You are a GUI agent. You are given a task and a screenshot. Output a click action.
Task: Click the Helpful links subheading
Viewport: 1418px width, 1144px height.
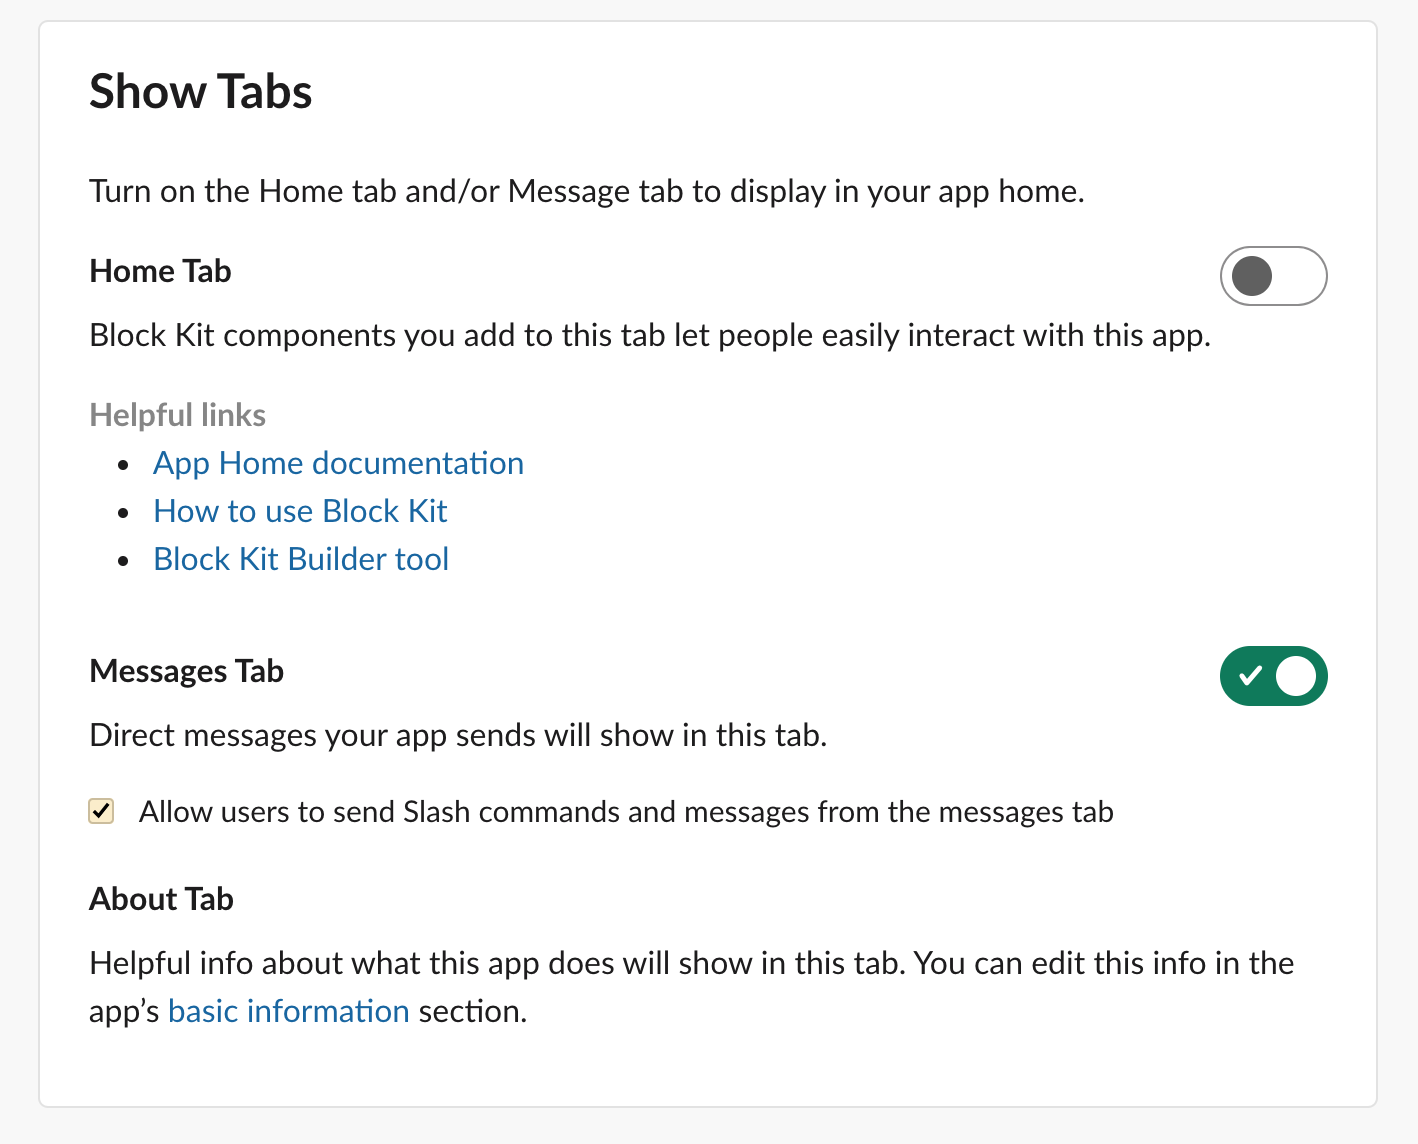[x=178, y=415]
